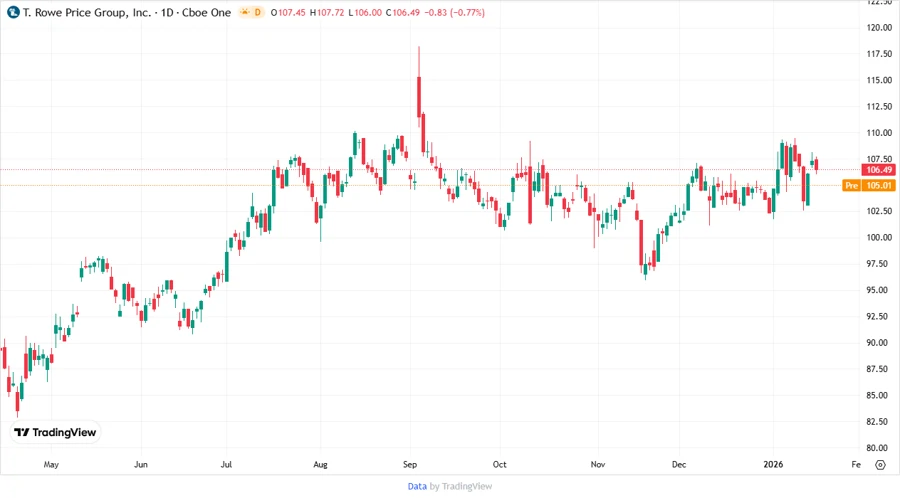Click the 'D' data mode badge
This screenshot has width=900, height=498.
click(257, 12)
